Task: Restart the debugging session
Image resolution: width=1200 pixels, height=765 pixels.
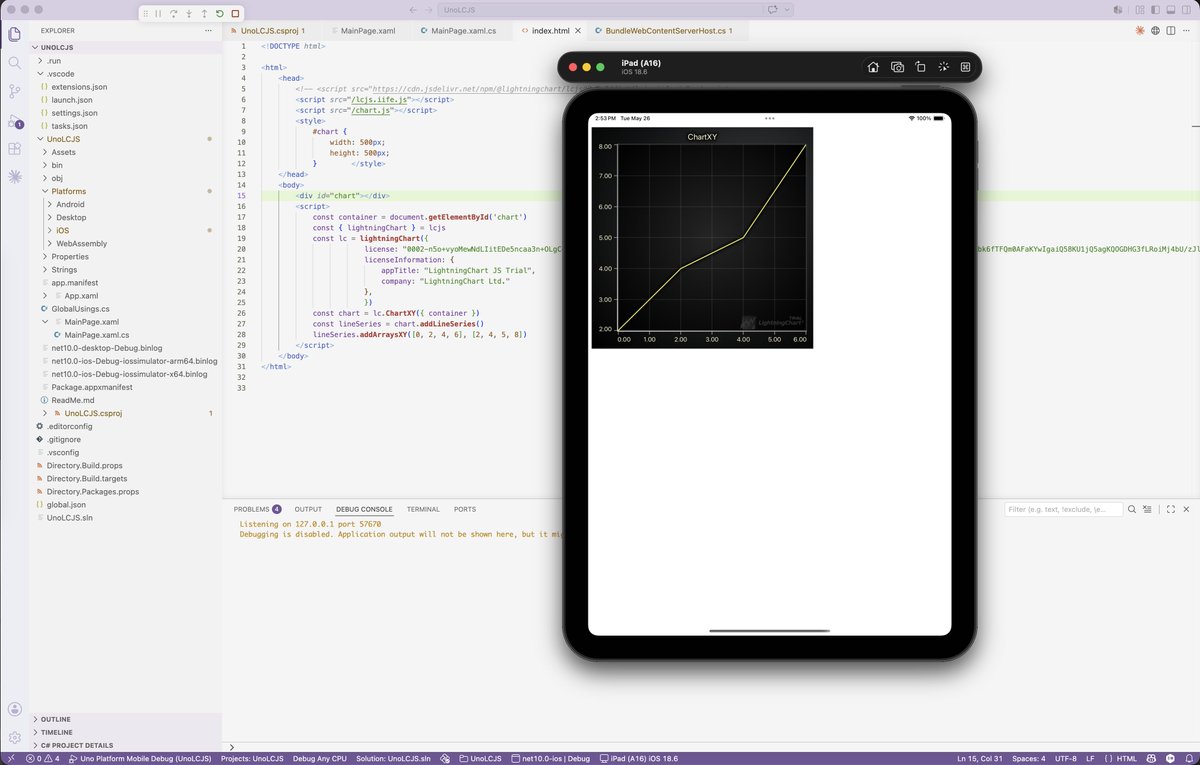Action: 219,14
